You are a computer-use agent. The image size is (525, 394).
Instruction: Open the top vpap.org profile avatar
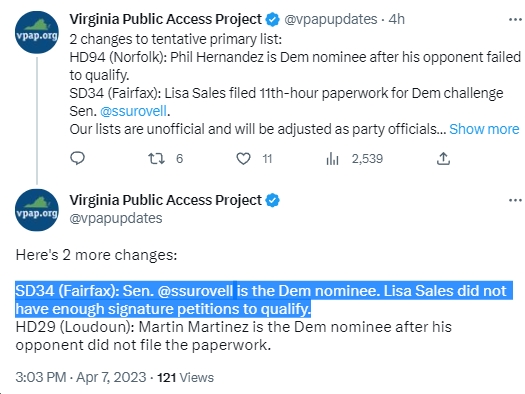pos(37,32)
